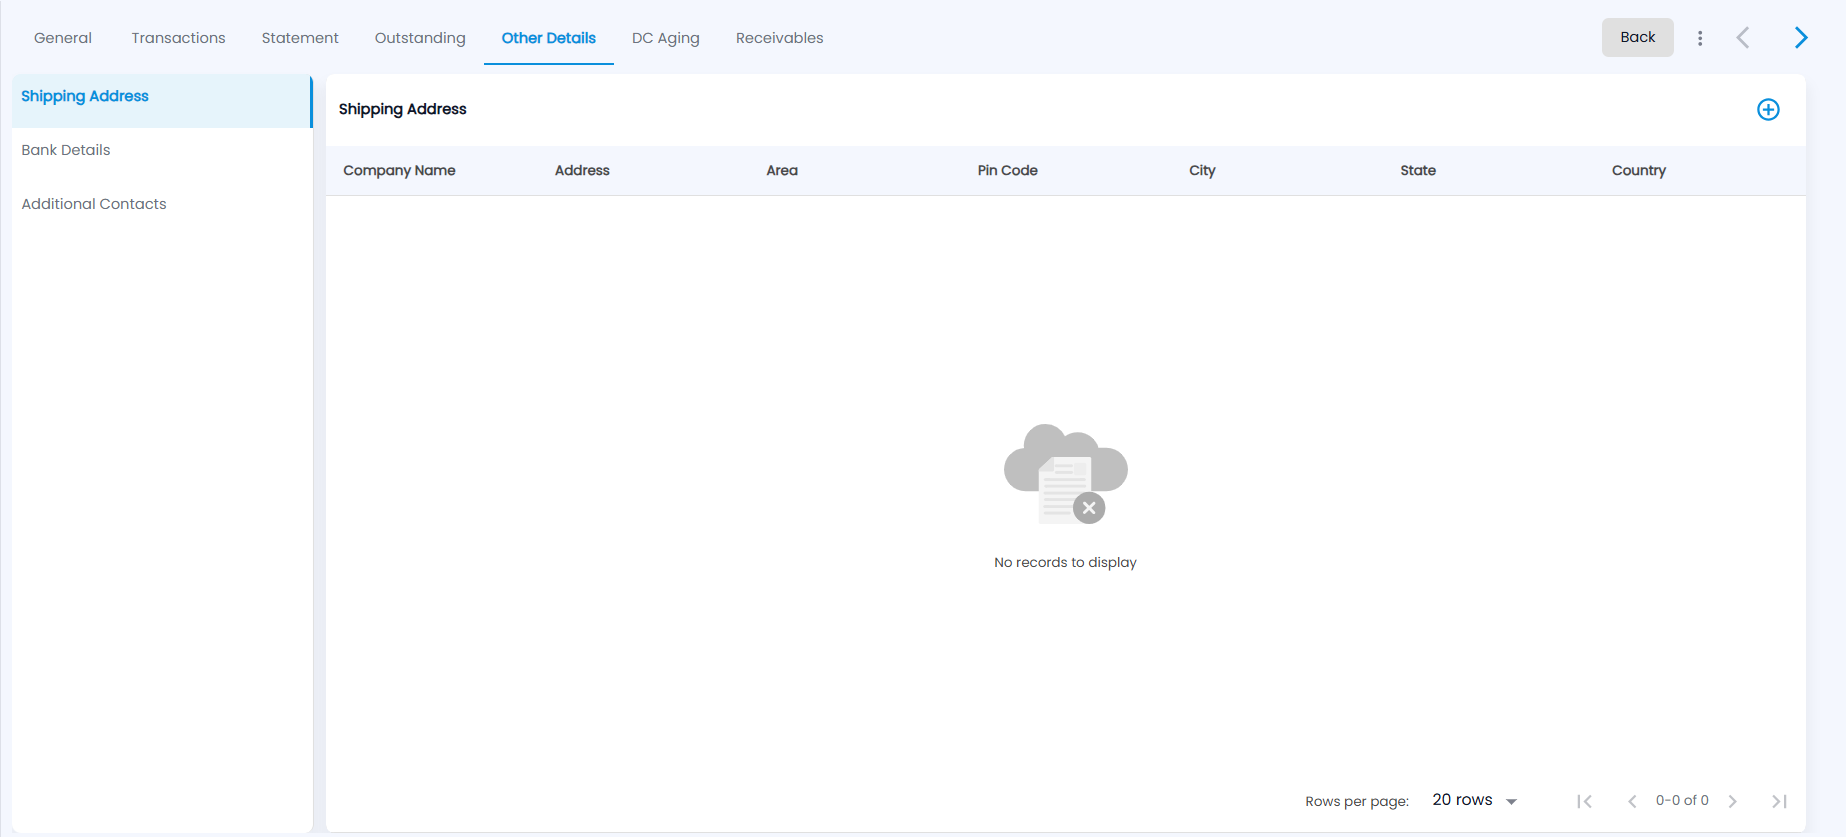The image size is (1846, 837).
Task: Sort by Area column header
Action: 782,171
